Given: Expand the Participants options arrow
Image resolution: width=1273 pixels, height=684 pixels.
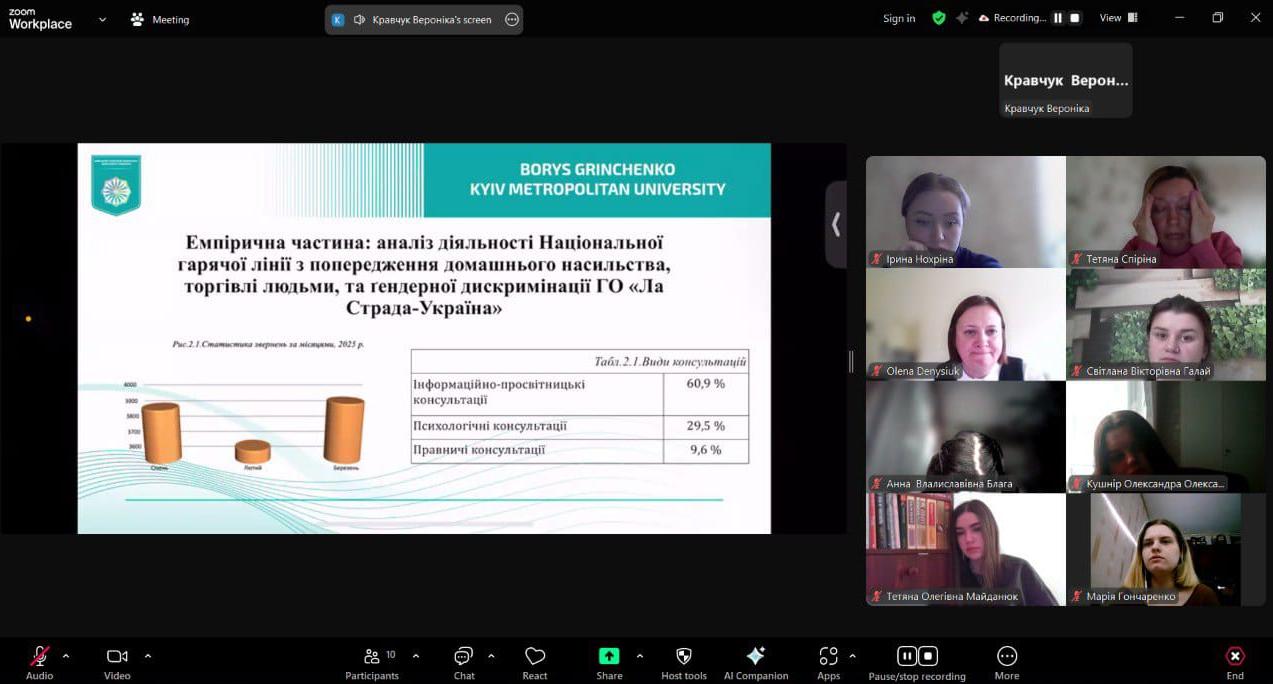Looking at the screenshot, I should [416, 656].
